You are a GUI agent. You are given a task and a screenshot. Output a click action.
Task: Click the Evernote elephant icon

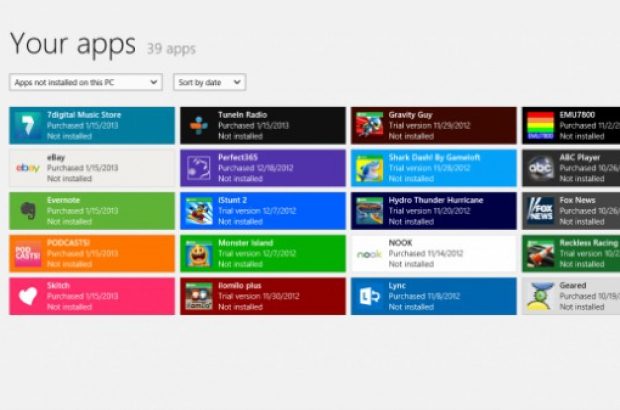(27, 211)
